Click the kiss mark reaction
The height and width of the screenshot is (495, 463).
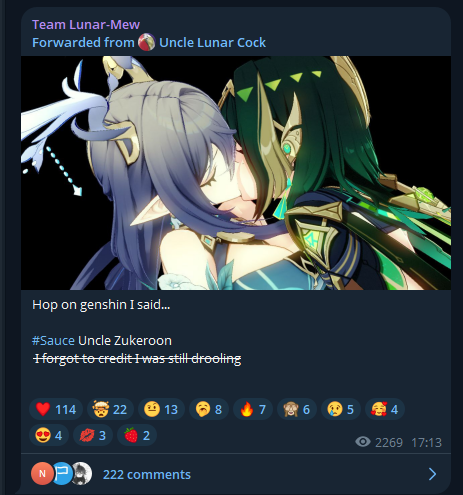(93, 435)
